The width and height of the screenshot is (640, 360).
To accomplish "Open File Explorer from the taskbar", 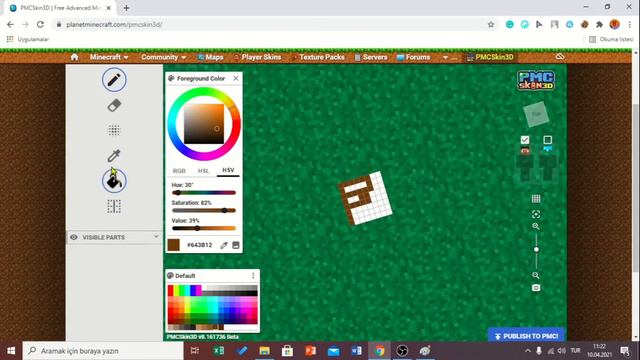I will [x=264, y=351].
